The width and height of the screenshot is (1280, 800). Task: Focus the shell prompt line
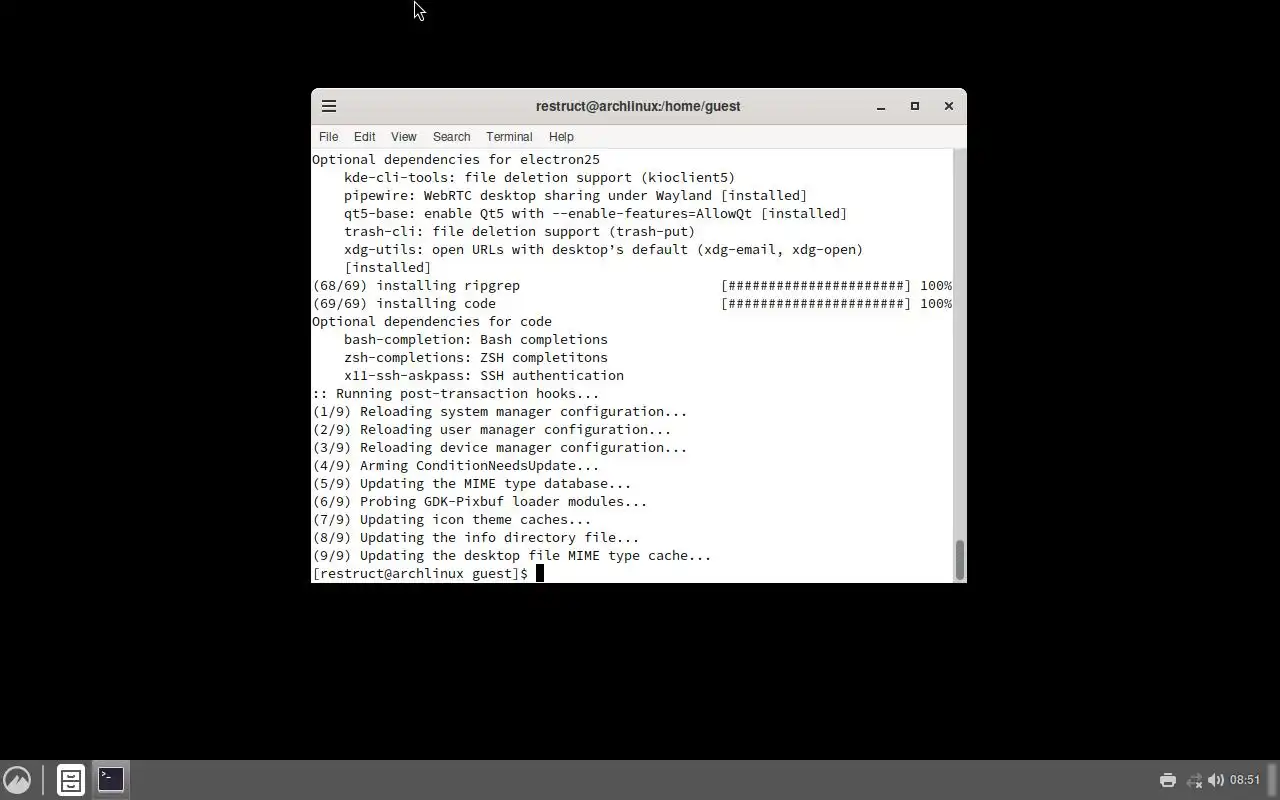coord(632,573)
